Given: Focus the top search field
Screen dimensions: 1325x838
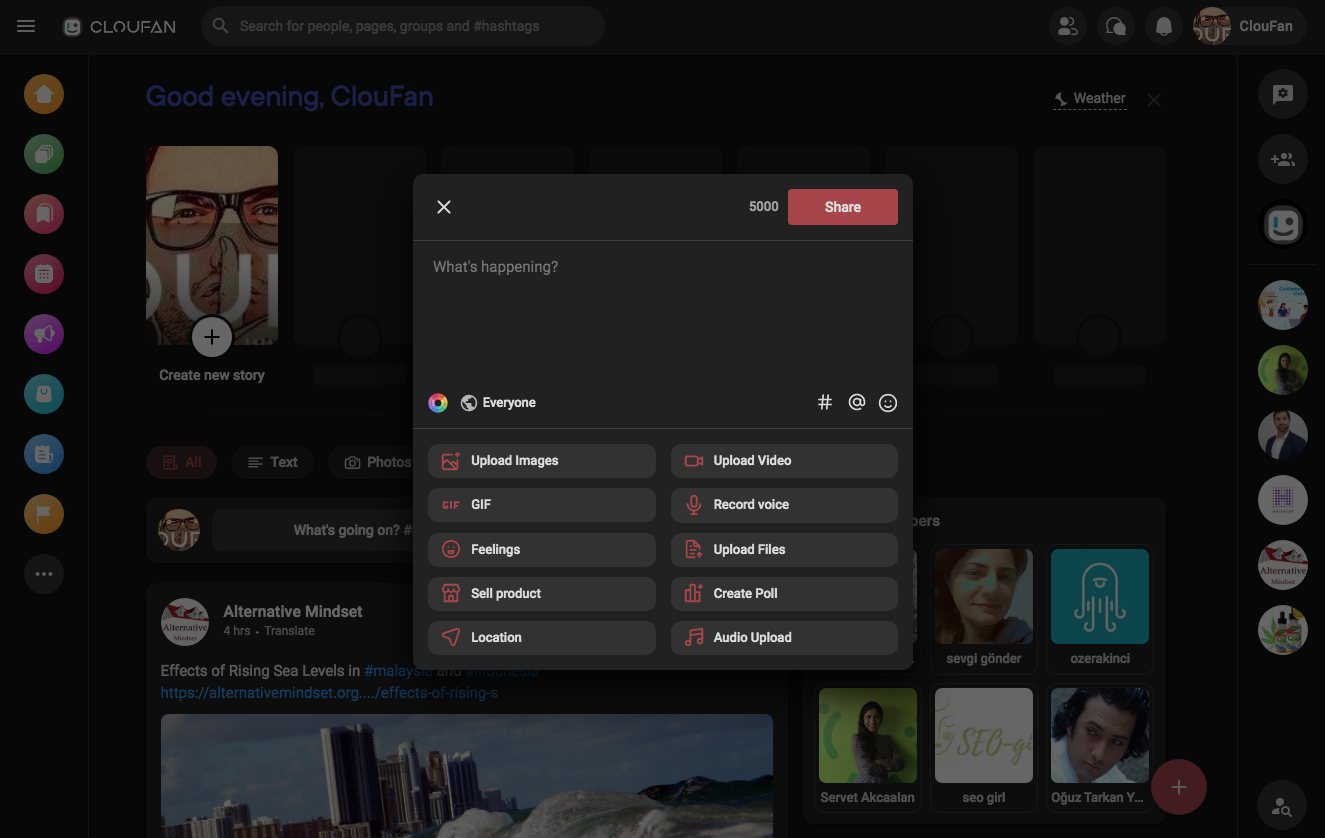Looking at the screenshot, I should [x=403, y=27].
